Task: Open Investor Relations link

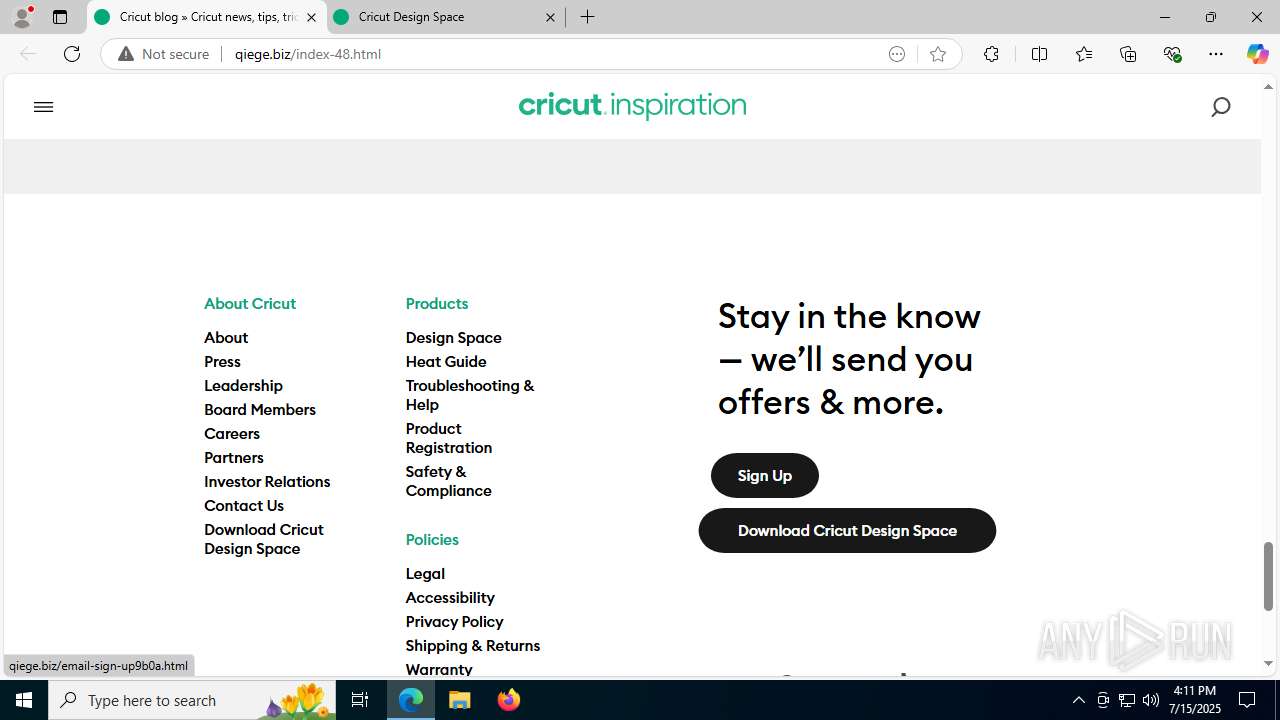Action: click(267, 482)
